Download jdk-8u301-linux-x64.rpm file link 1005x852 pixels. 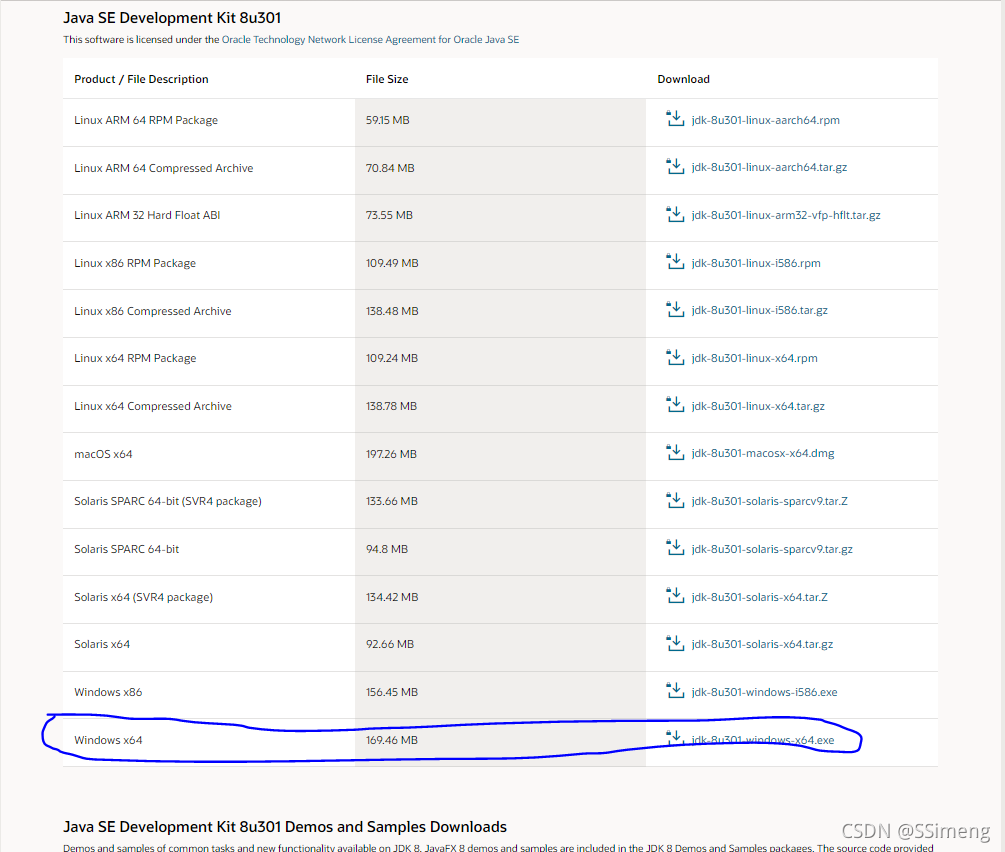coord(754,358)
